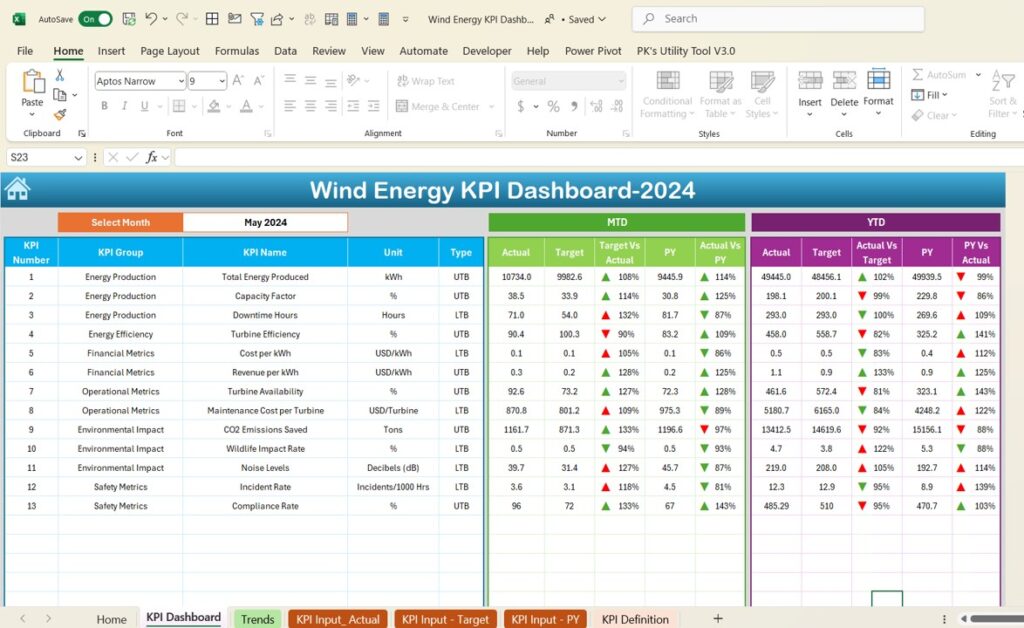
Task: Switch to the KPI Definition sheet tab
Action: pyautogui.click(x=635, y=619)
